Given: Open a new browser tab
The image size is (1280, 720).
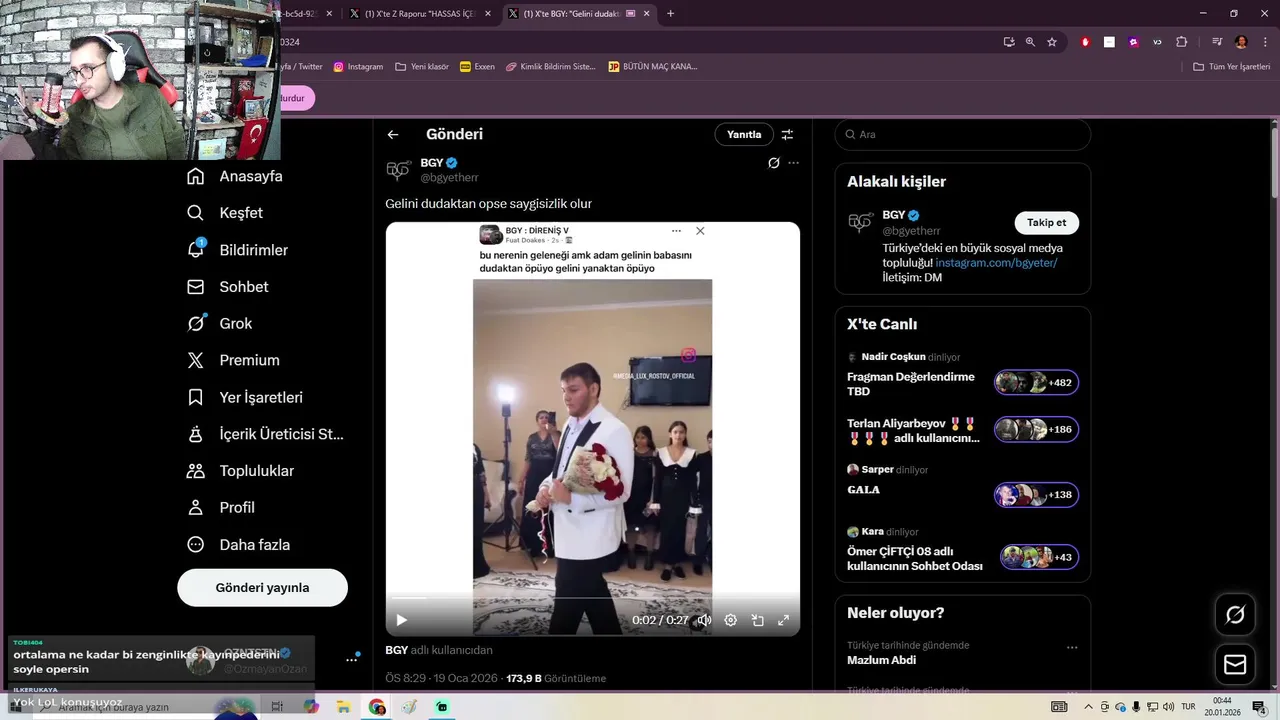Looking at the screenshot, I should click(x=670, y=14).
